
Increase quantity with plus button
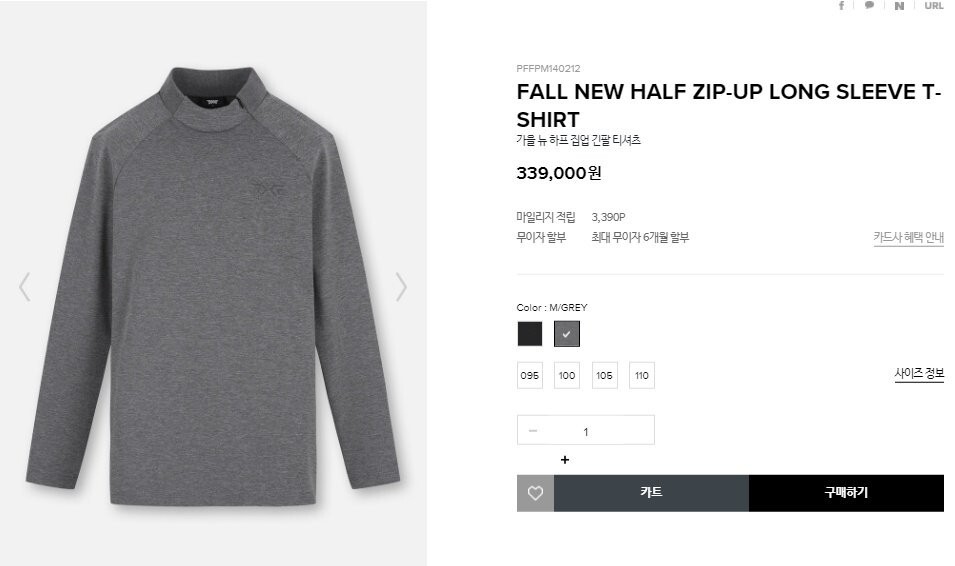click(565, 459)
